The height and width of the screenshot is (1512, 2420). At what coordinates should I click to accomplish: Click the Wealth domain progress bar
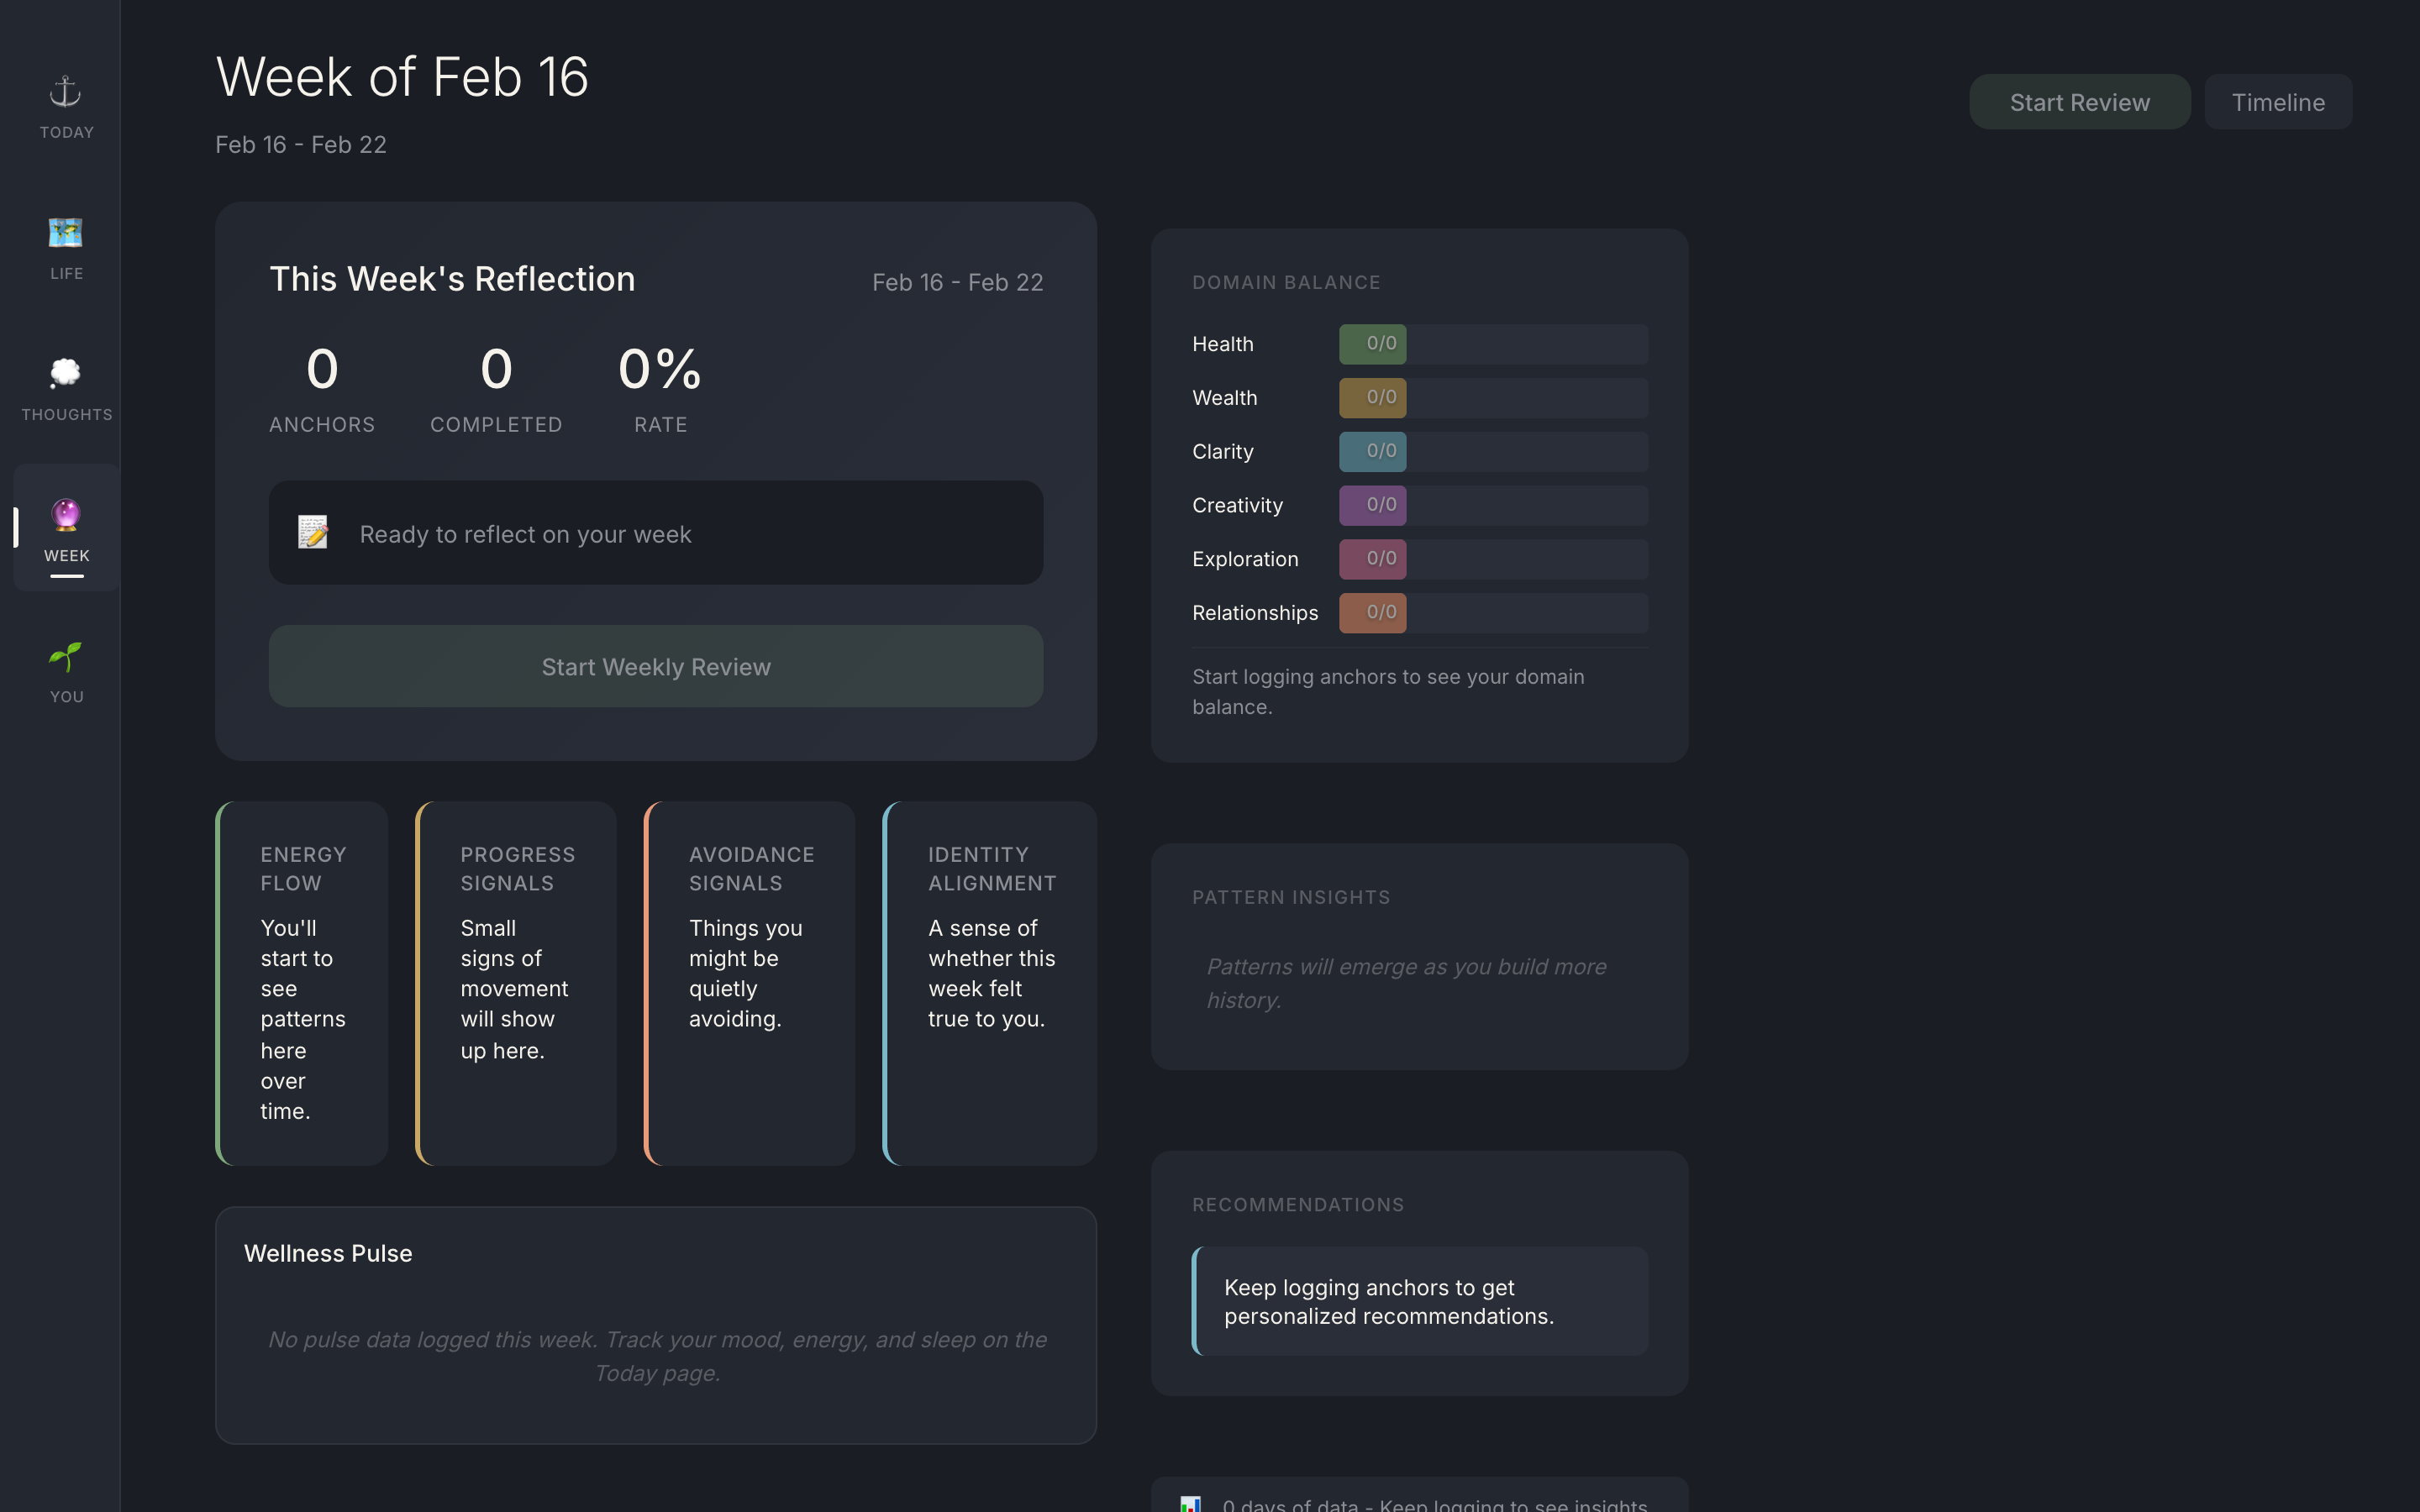[x=1492, y=397]
